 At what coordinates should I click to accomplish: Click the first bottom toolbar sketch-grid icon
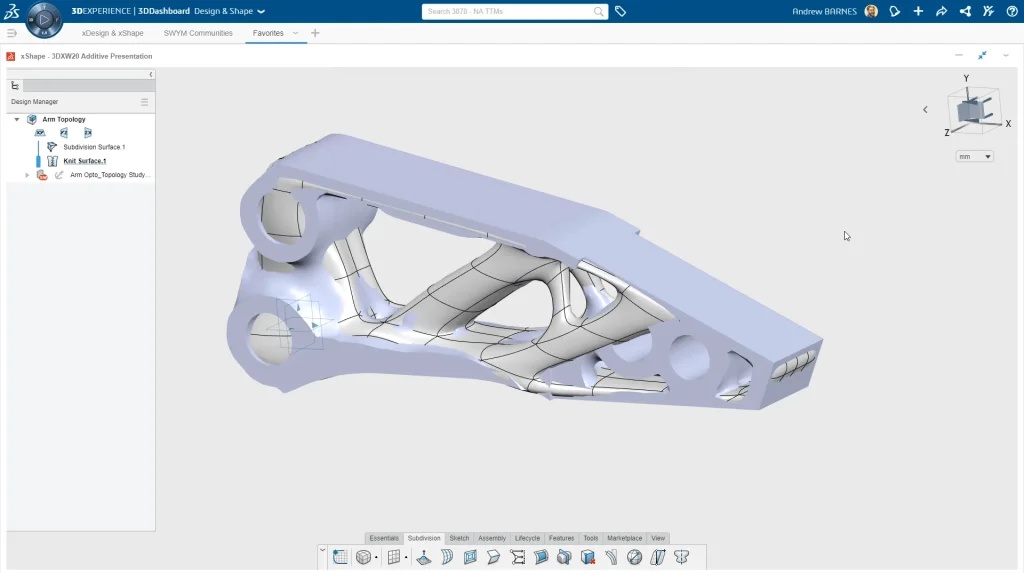(341, 557)
